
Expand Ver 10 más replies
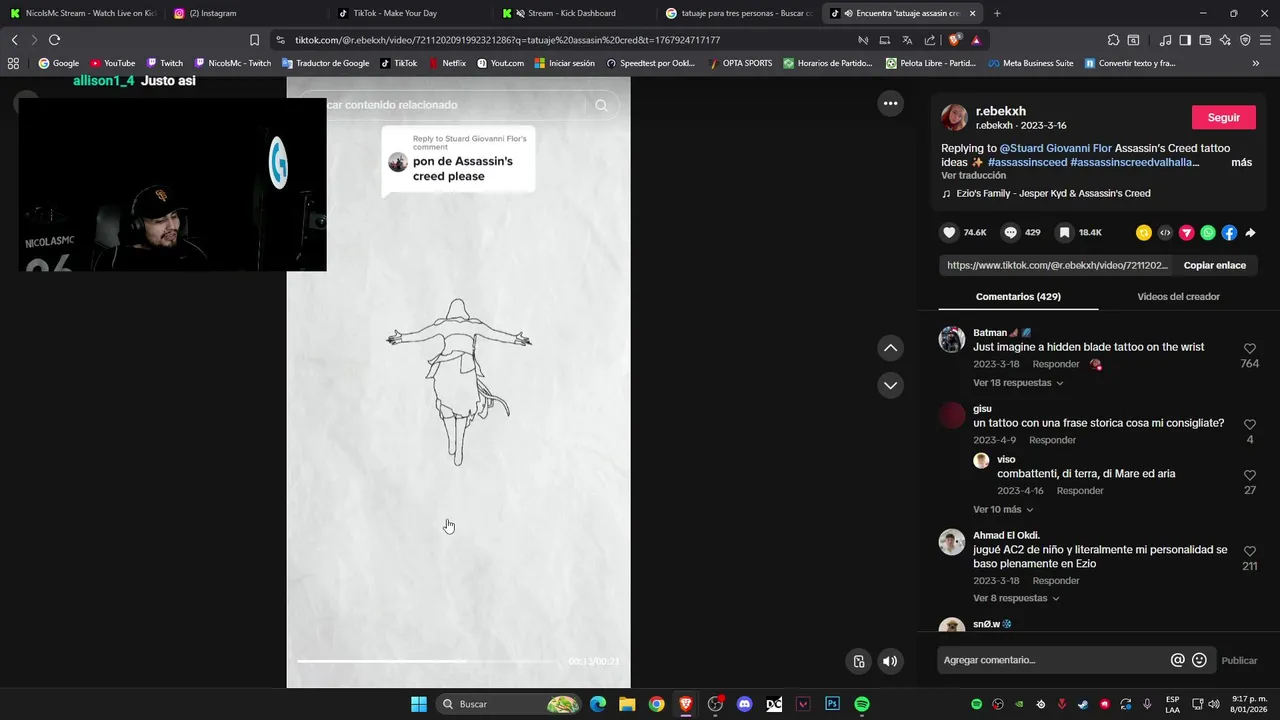(1003, 509)
